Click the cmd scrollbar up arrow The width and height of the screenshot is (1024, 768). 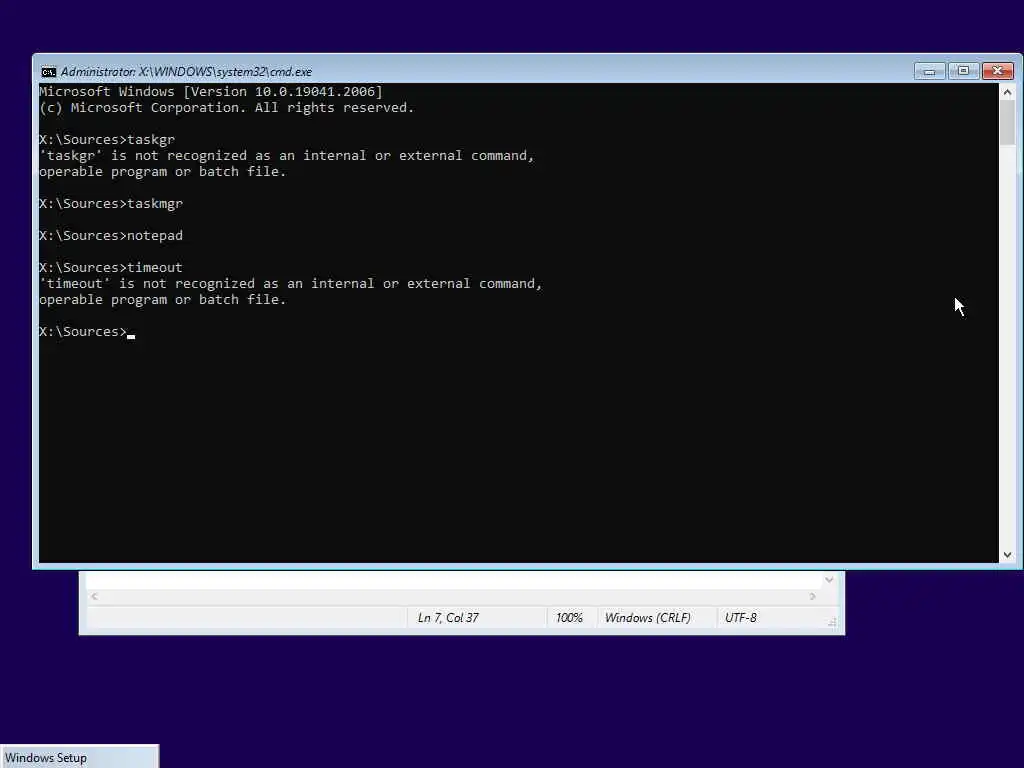coord(1007,92)
